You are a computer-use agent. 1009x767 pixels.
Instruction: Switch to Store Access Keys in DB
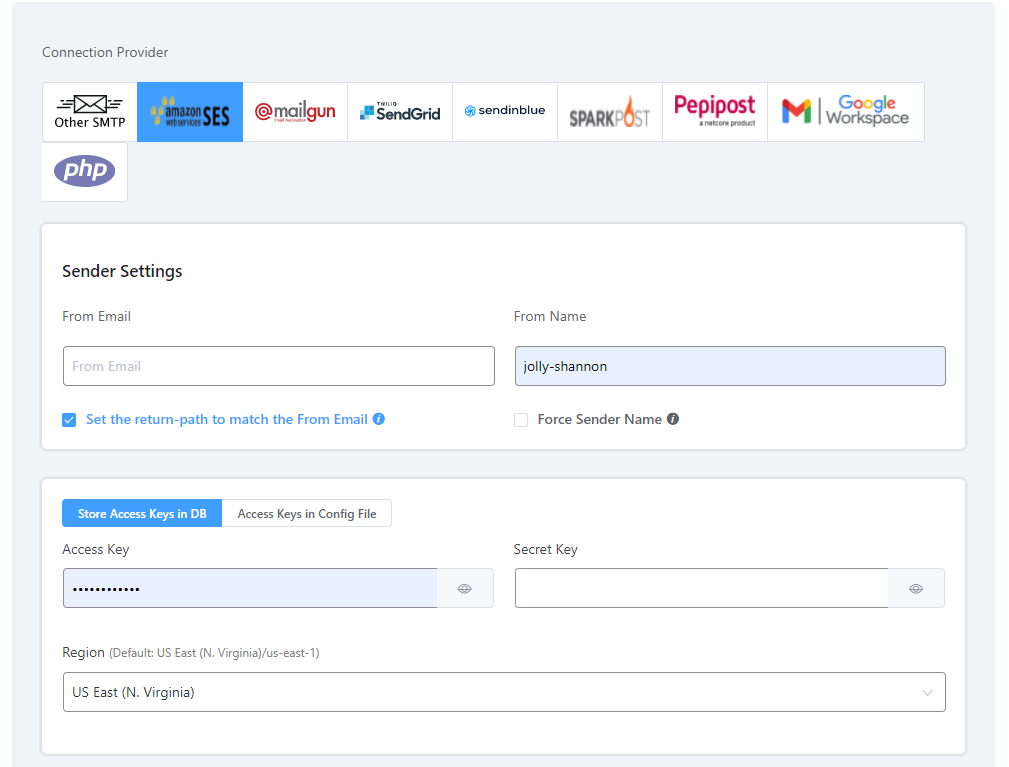click(142, 513)
